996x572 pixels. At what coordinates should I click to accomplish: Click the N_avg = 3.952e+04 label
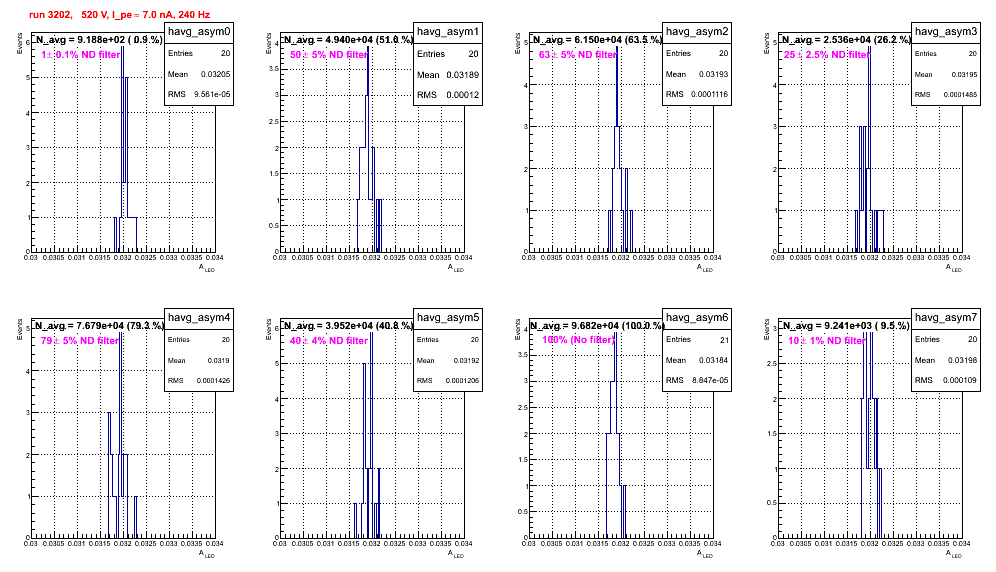click(348, 325)
